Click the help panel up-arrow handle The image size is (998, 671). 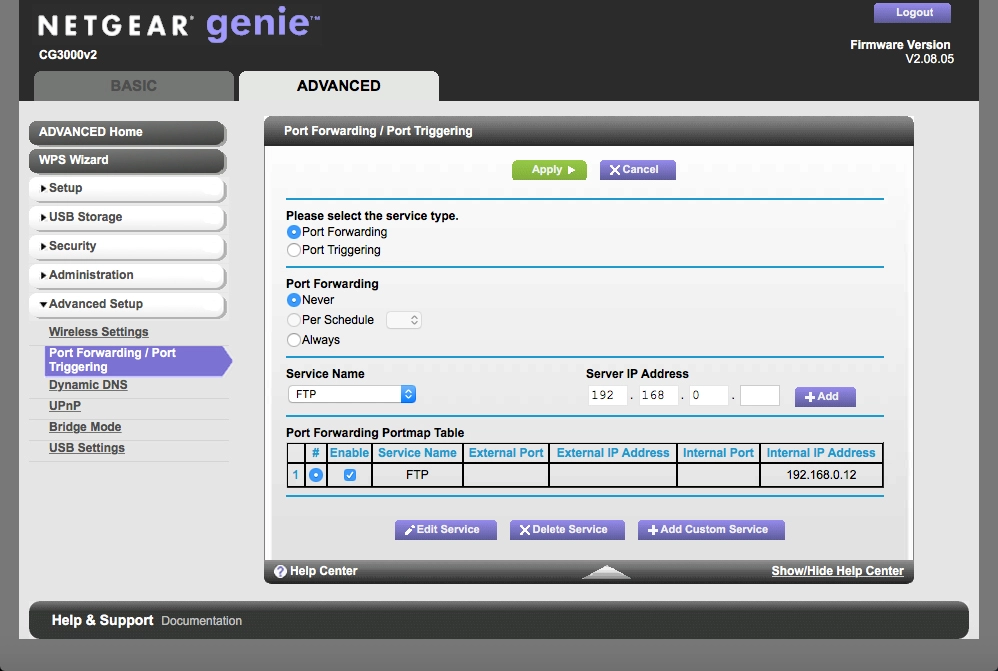(606, 572)
